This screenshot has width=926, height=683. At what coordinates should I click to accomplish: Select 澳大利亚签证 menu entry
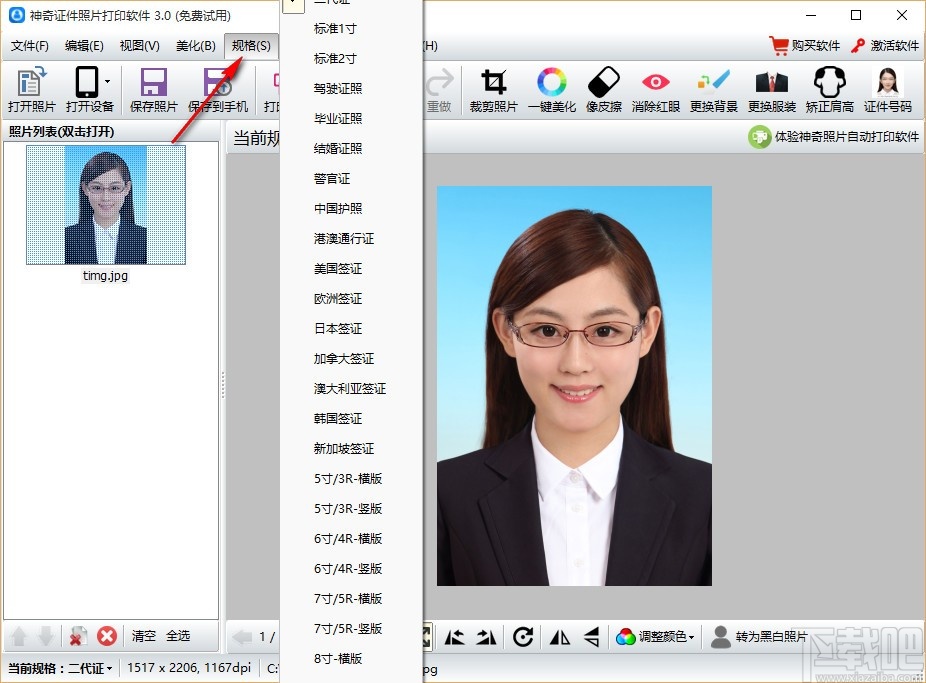tap(351, 389)
